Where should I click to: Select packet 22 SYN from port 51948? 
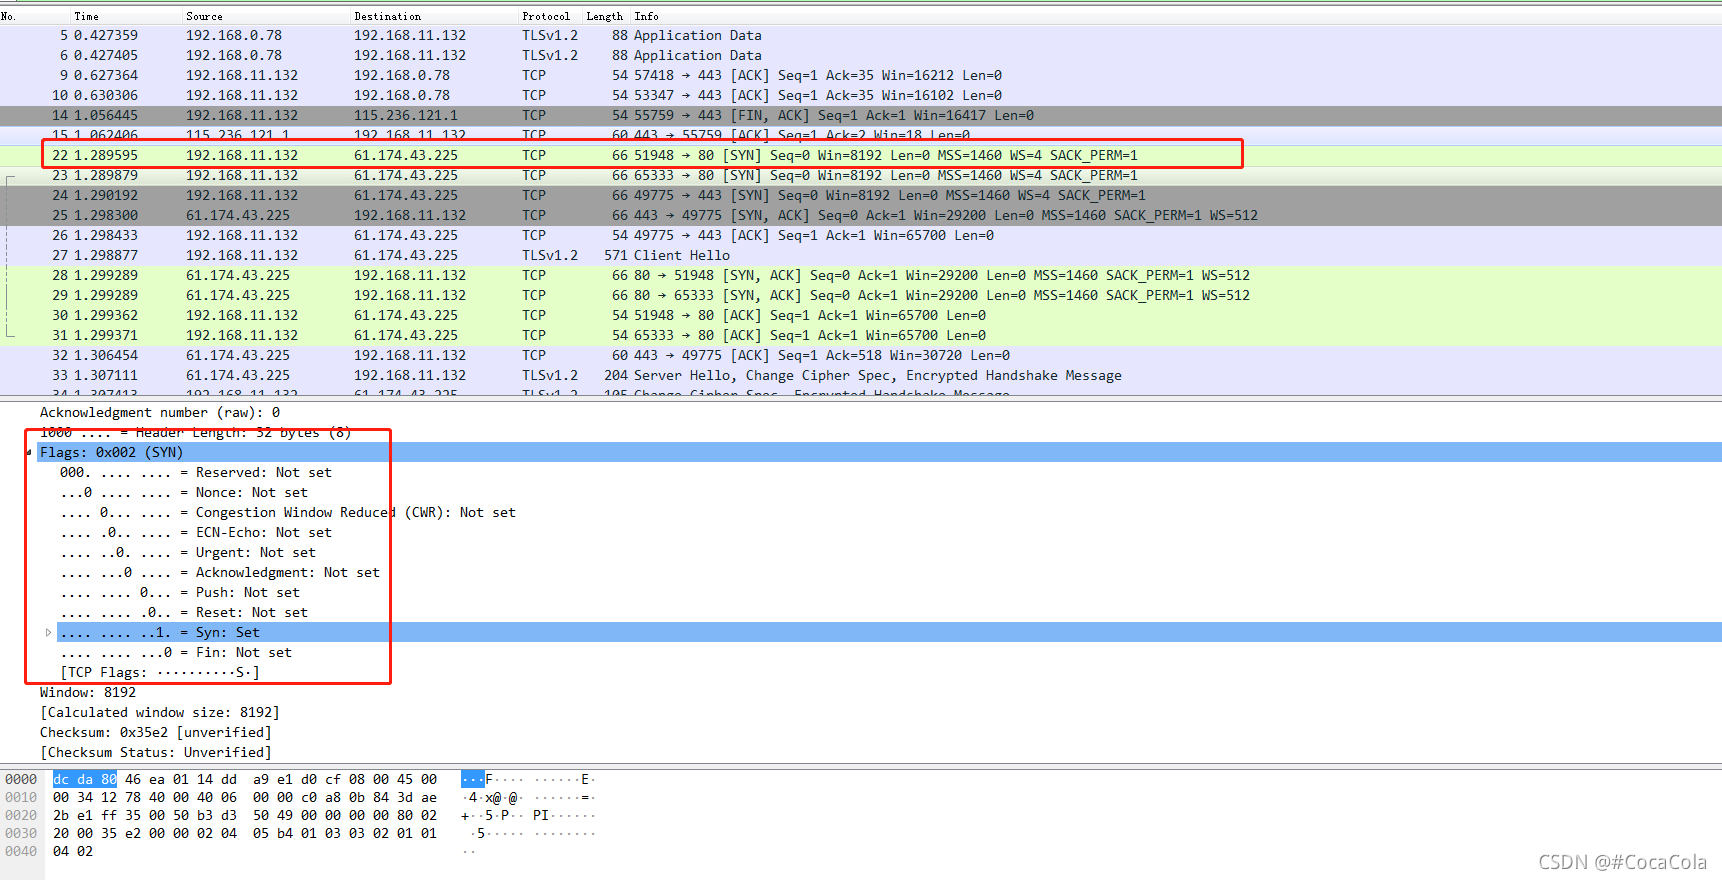(x=861, y=155)
